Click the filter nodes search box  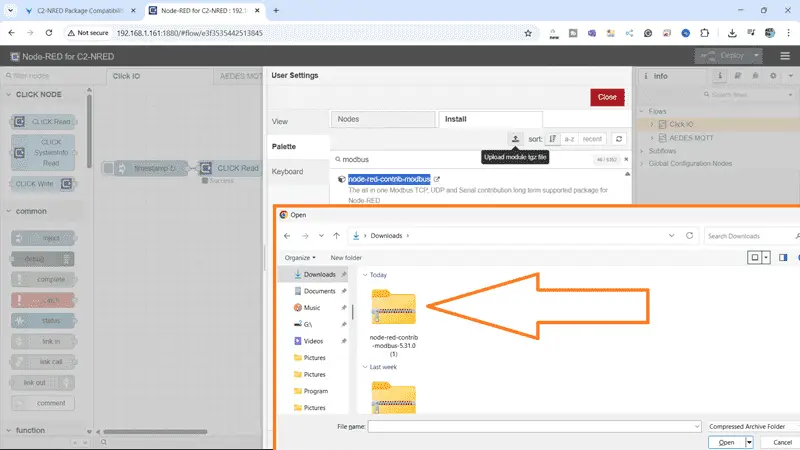tap(46, 76)
